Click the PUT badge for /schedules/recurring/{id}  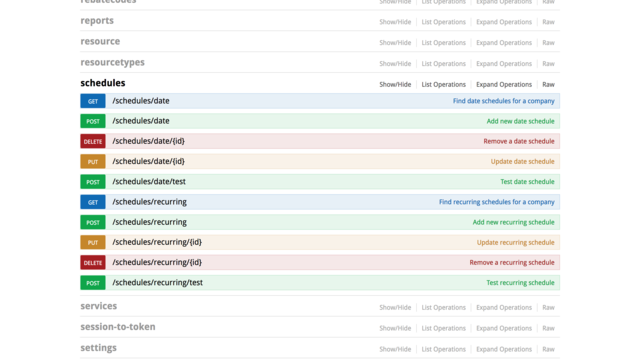click(93, 242)
